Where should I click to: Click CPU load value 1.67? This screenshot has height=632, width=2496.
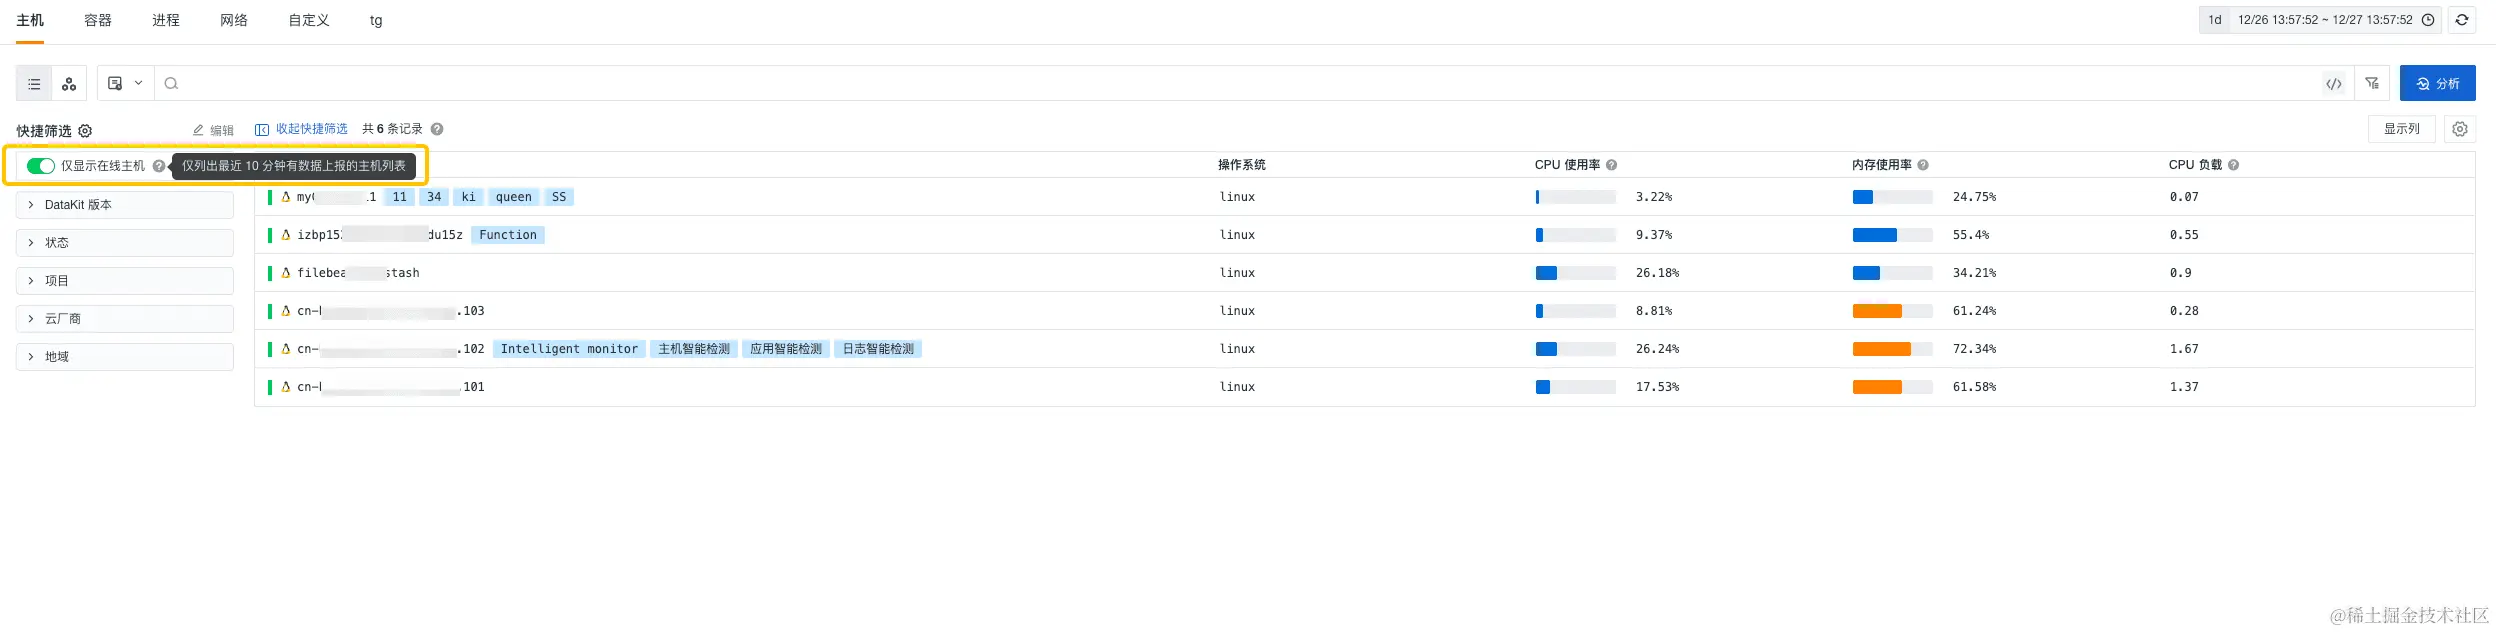pos(2184,349)
